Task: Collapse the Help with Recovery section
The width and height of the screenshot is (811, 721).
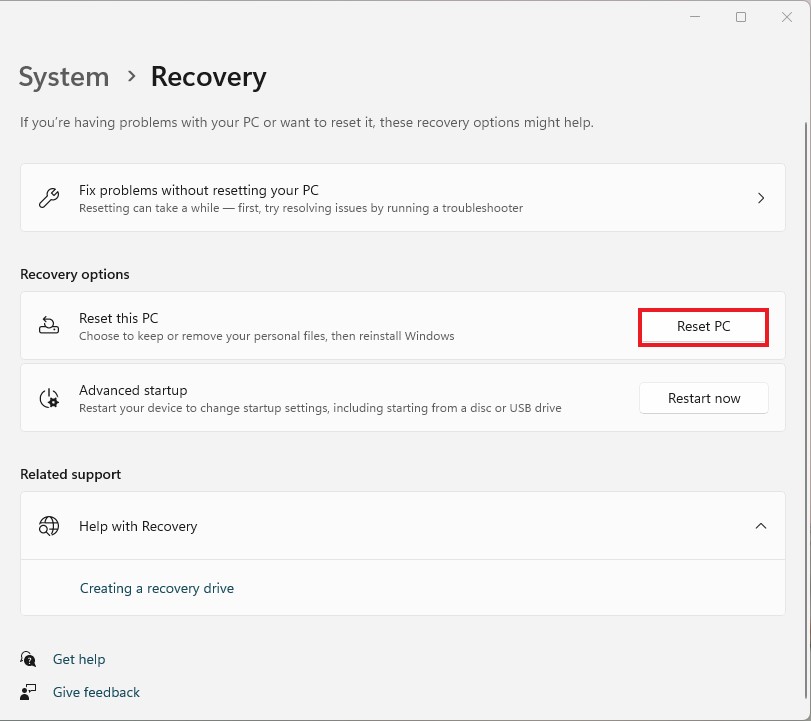Action: [761, 526]
